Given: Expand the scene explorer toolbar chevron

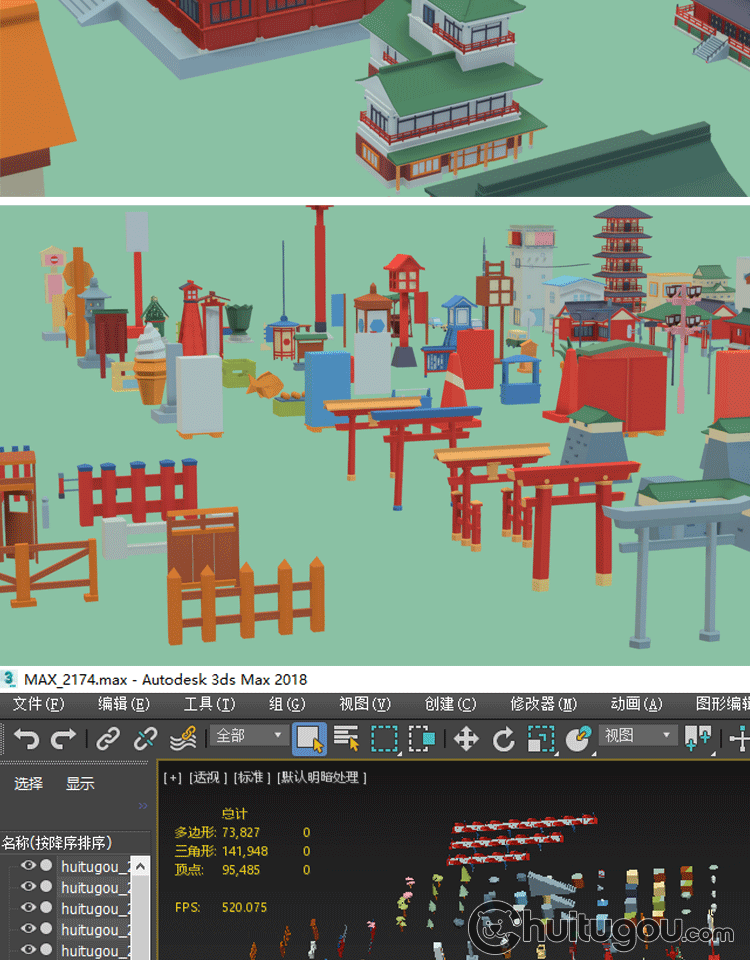Looking at the screenshot, I should pos(142,806).
